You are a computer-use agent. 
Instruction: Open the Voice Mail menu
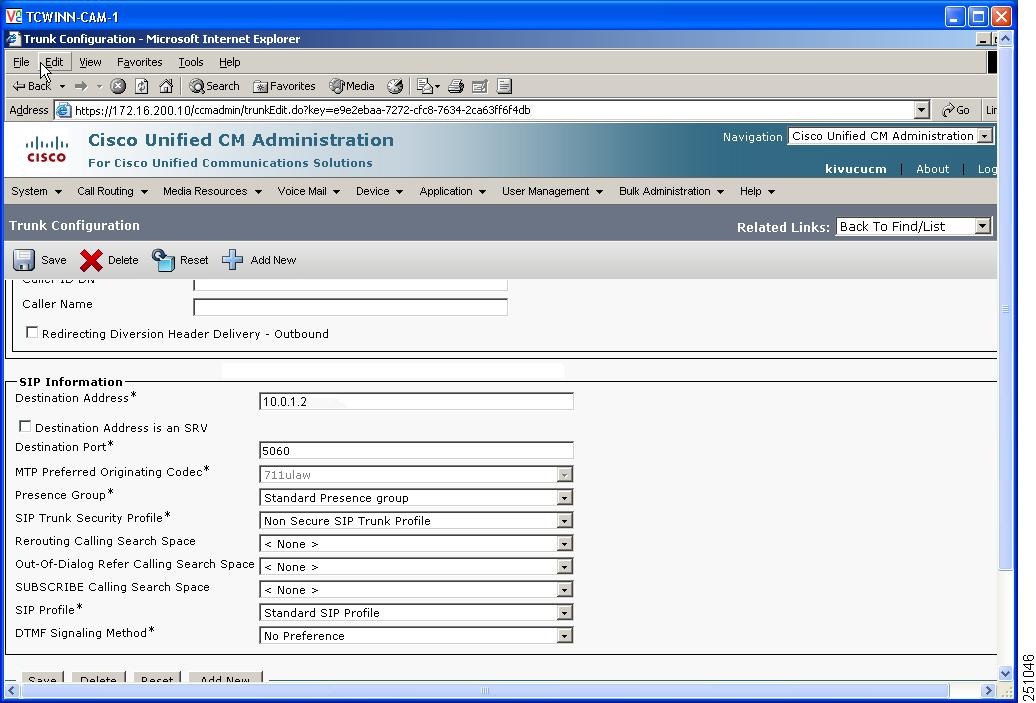pyautogui.click(x=309, y=191)
